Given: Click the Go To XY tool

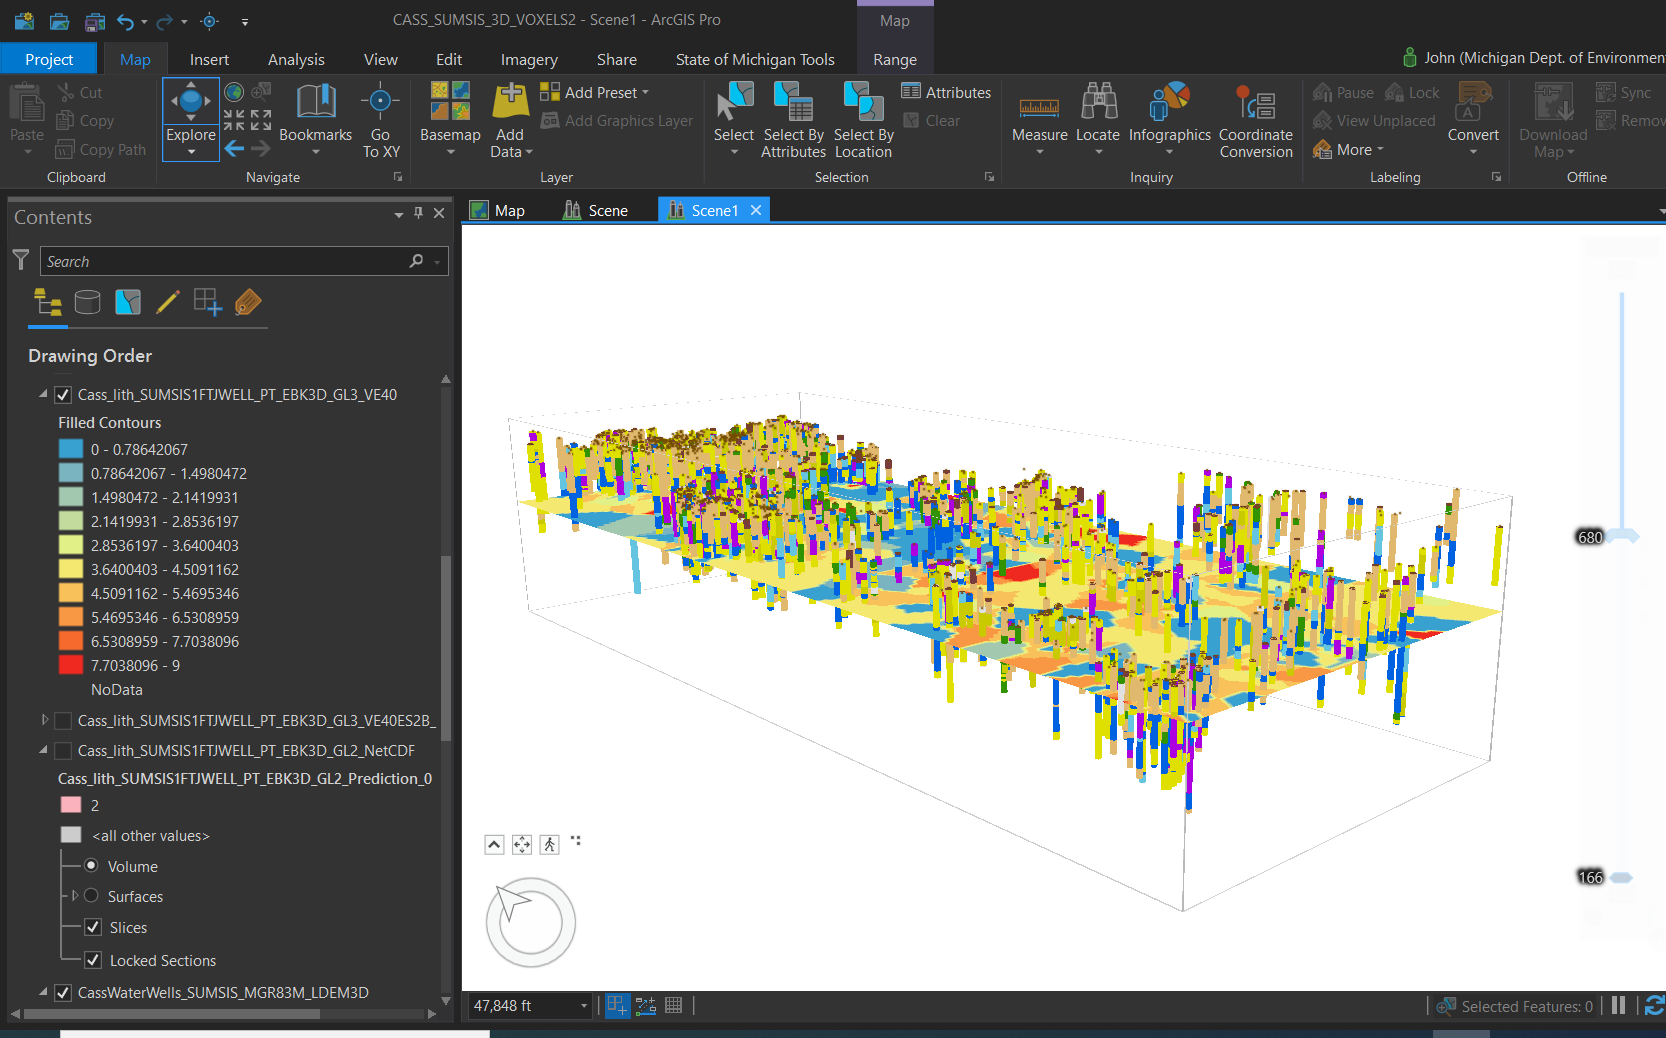Looking at the screenshot, I should pyautogui.click(x=380, y=118).
